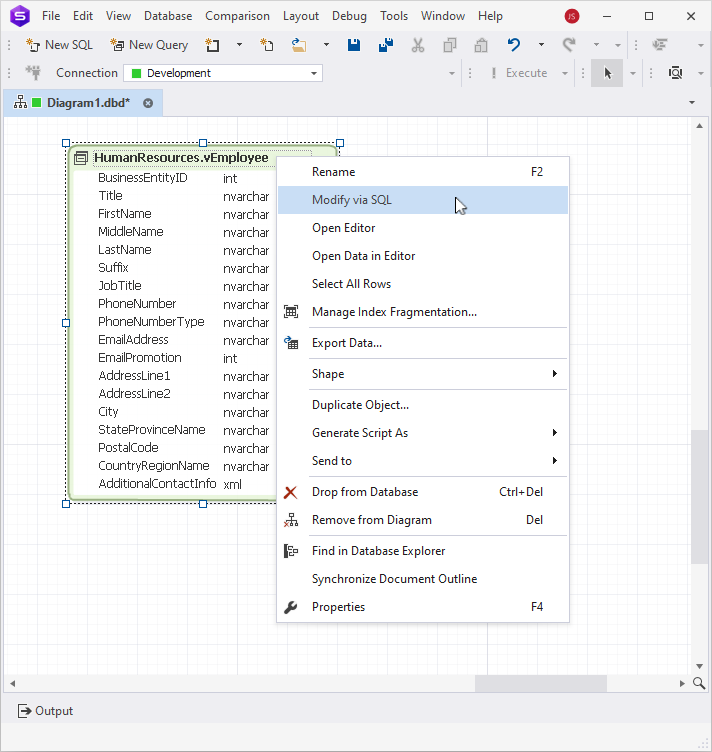
Task: Close the Diagram1.dbd tab
Action: tap(148, 103)
